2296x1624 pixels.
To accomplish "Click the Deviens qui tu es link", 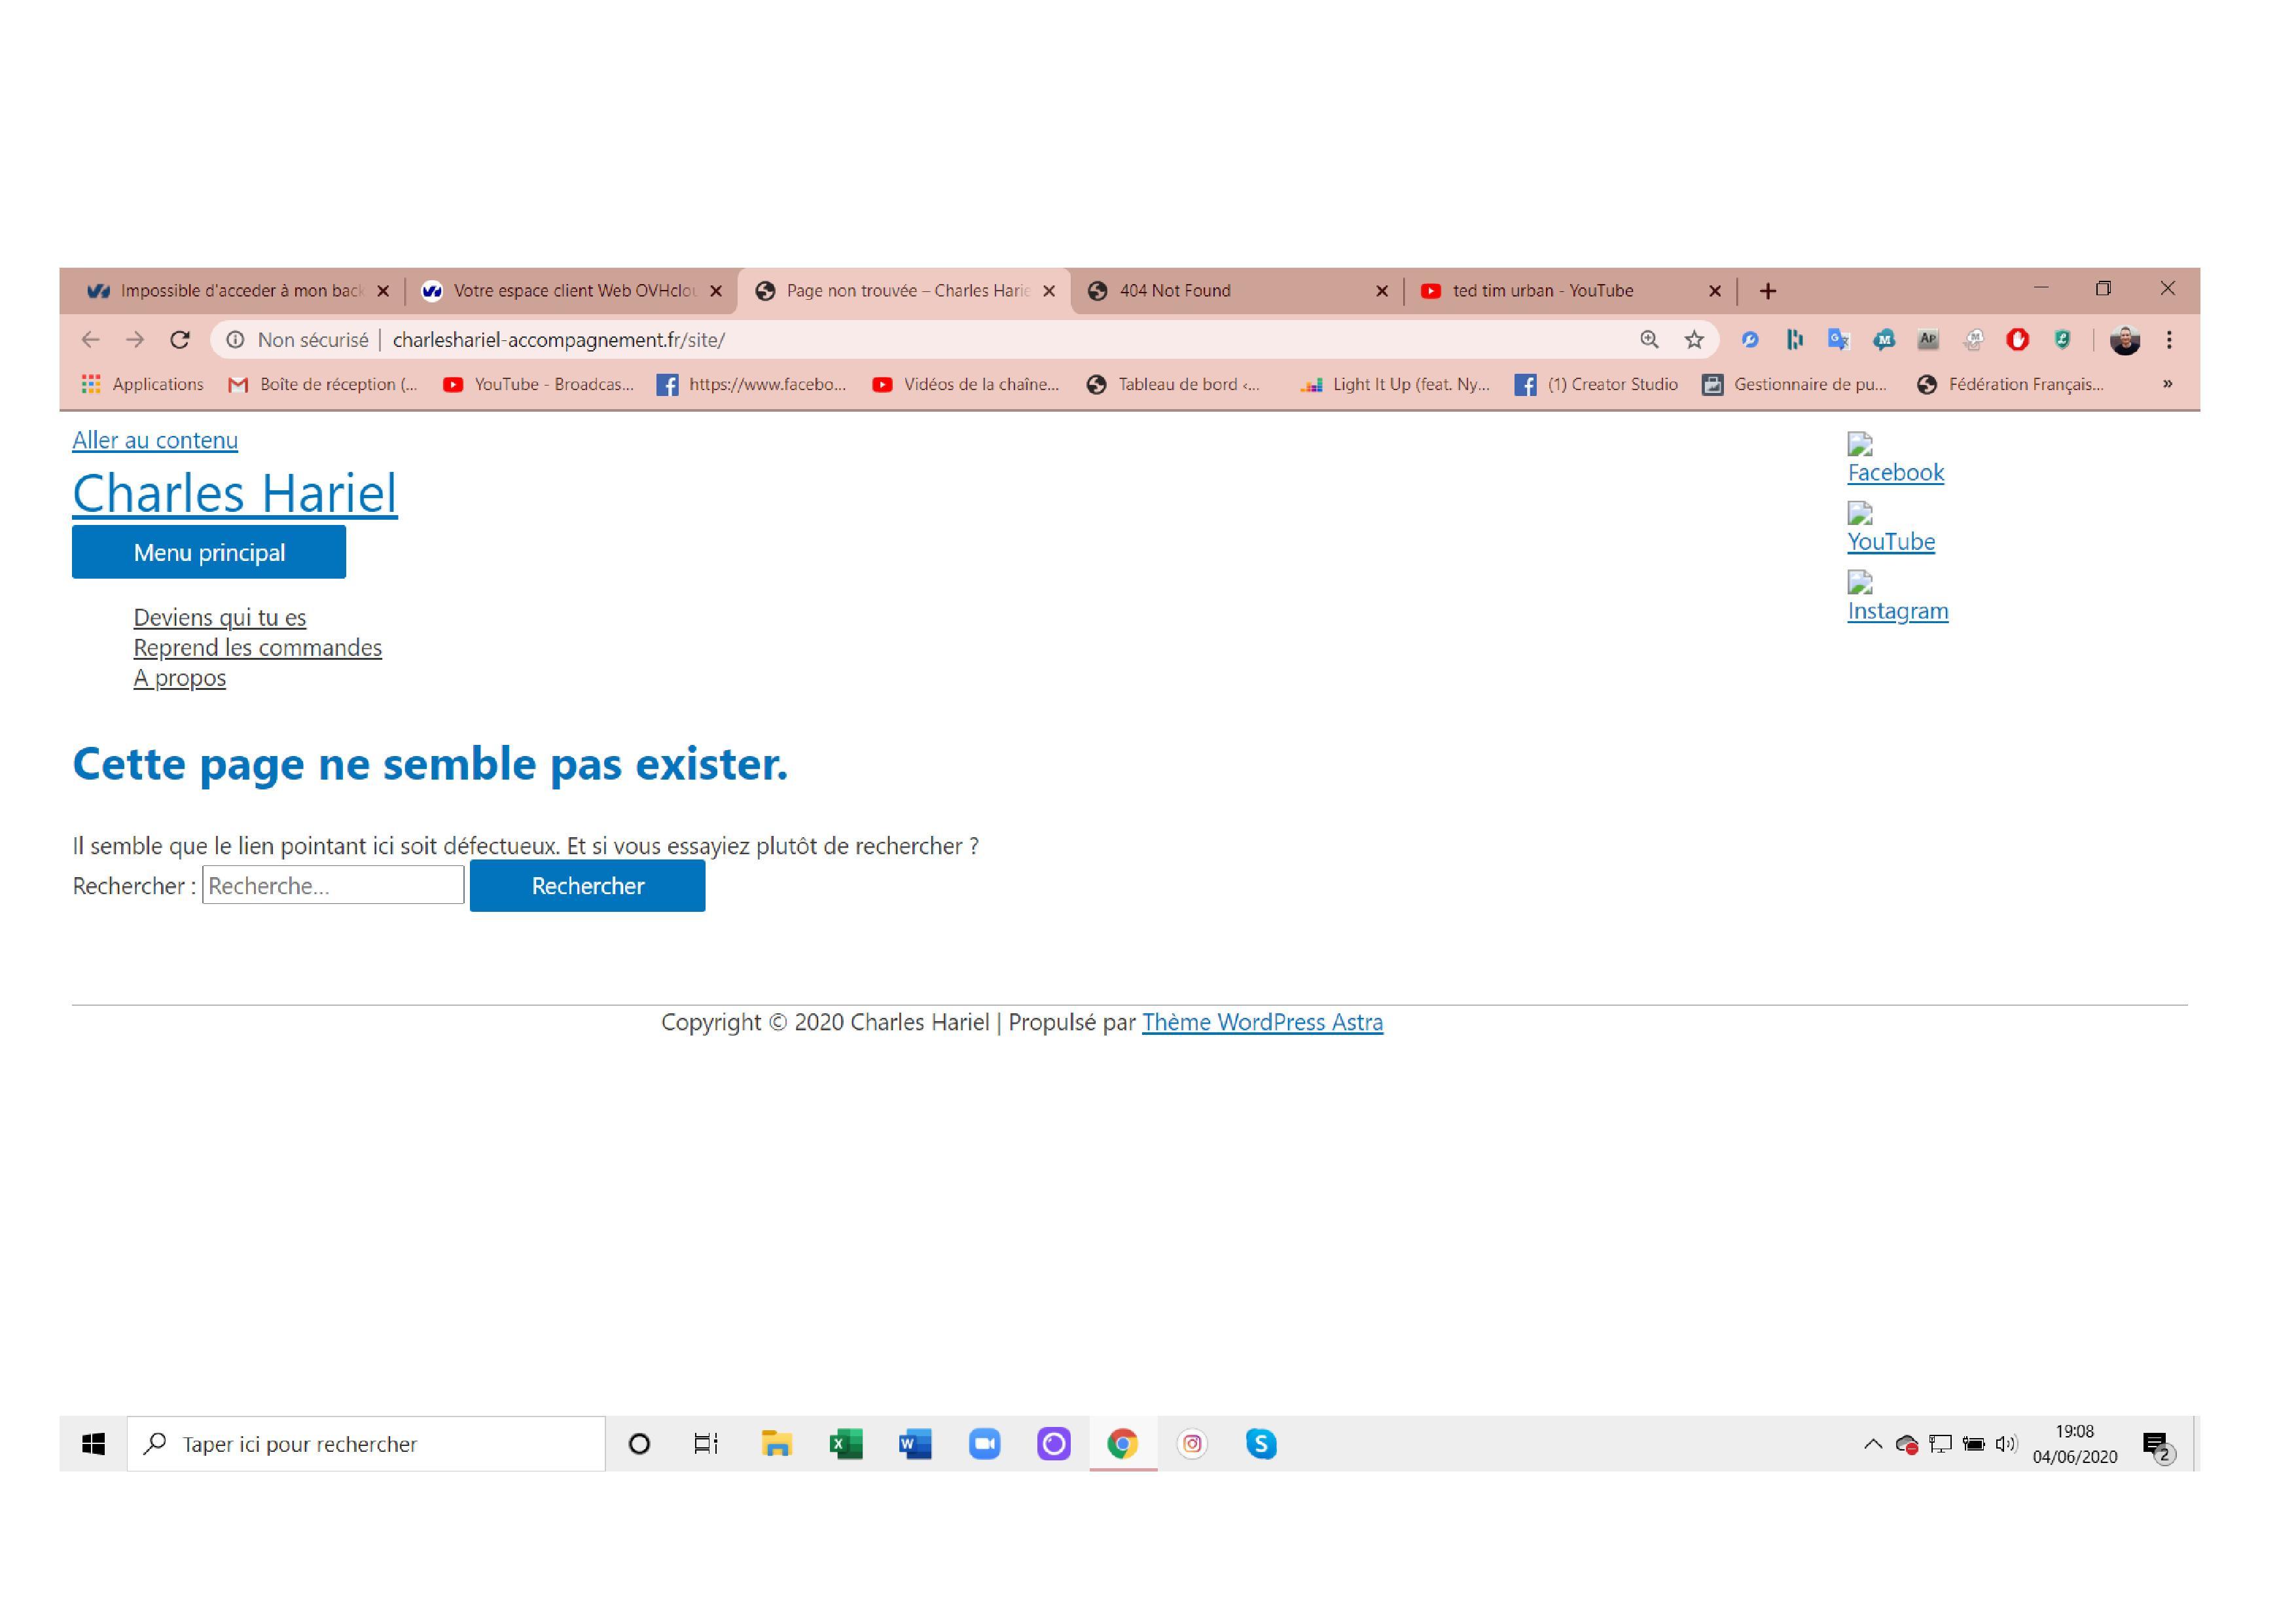I will [219, 617].
